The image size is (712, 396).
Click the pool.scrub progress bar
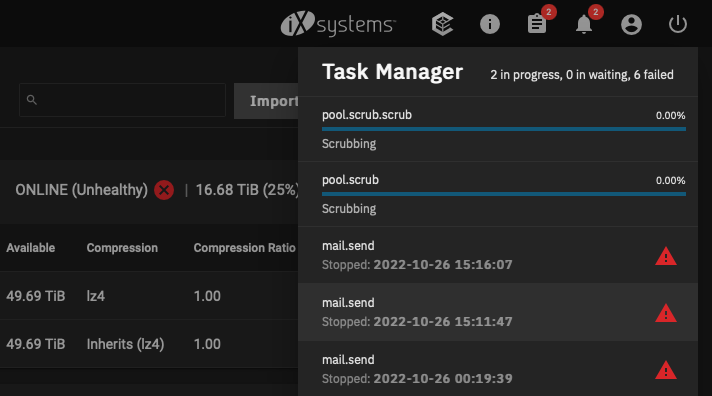coord(504,194)
